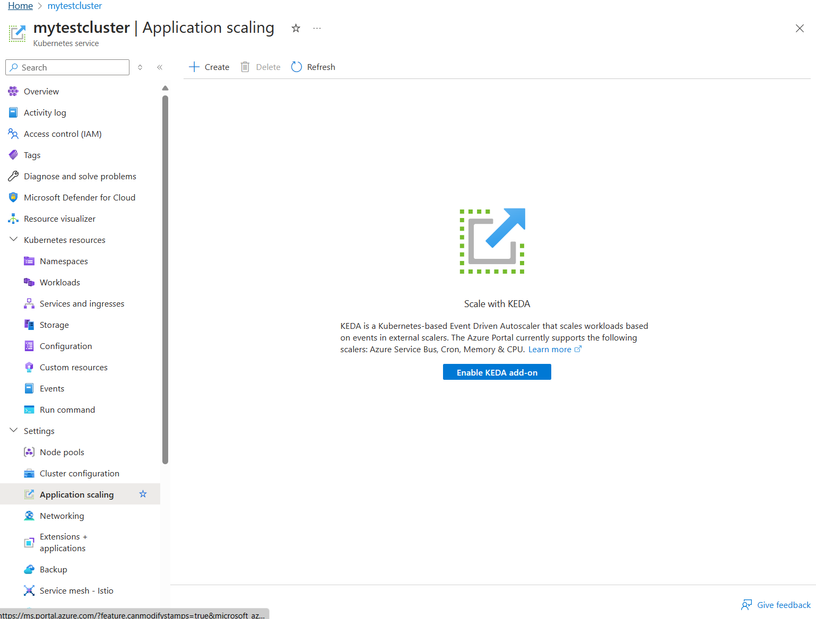Open the Learn more link
This screenshot has height=619, width=816.
click(x=555, y=349)
